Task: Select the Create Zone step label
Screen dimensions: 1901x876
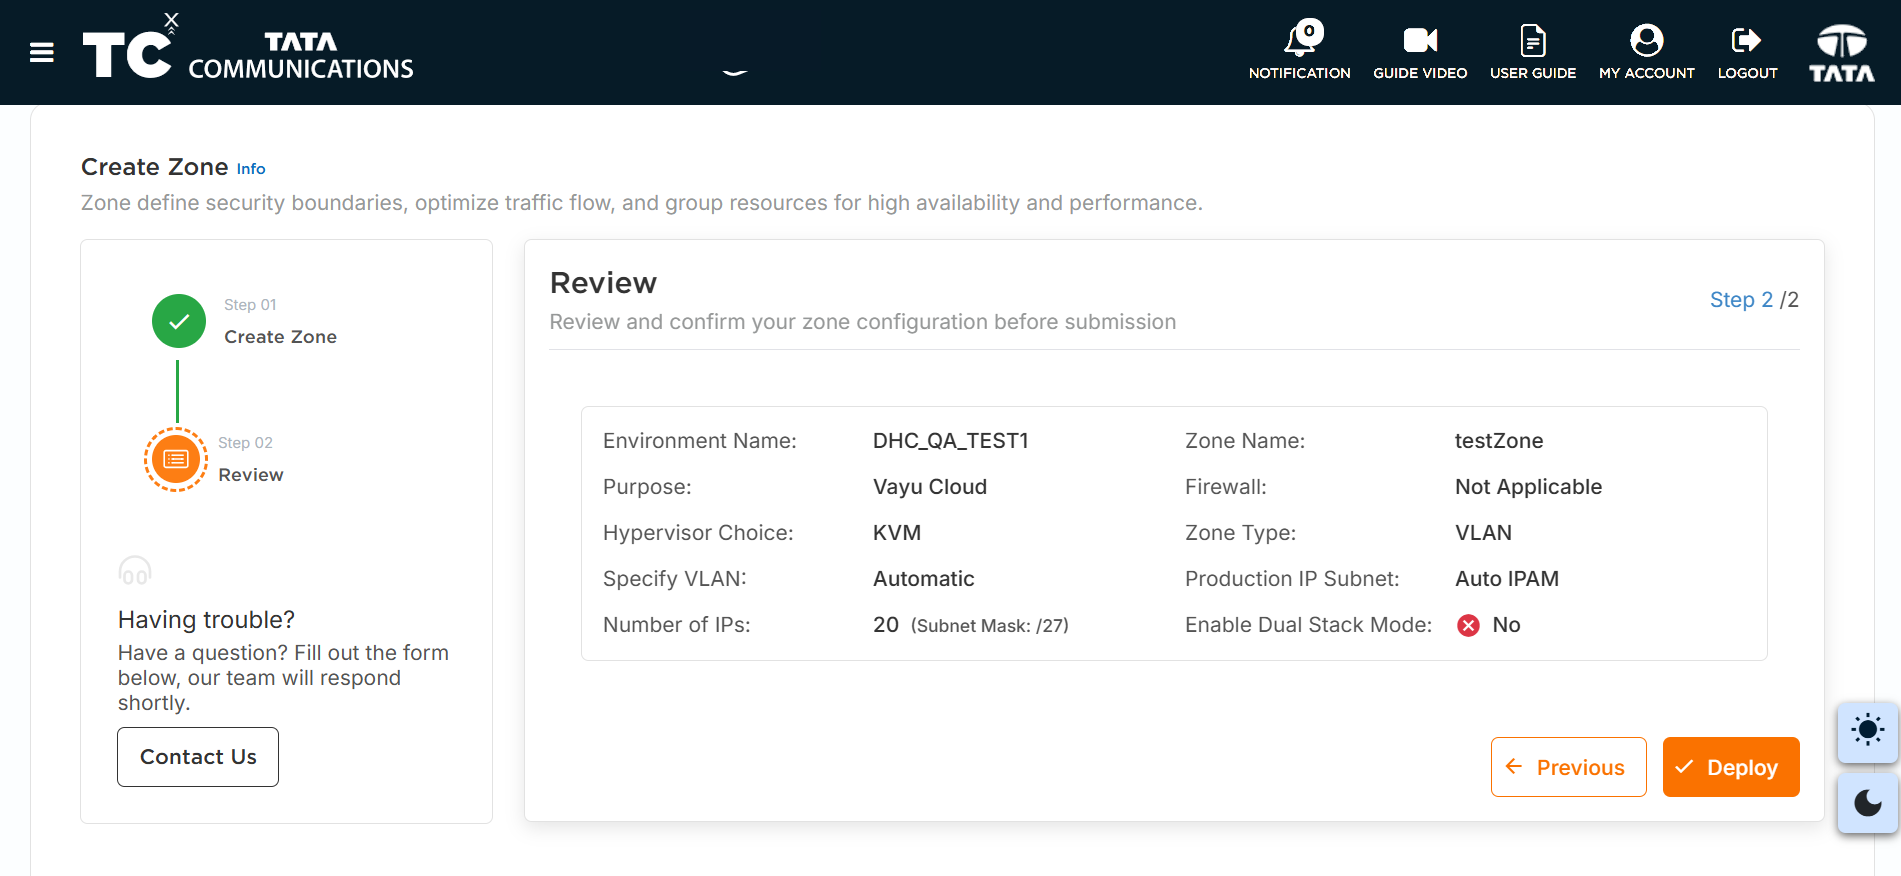Action: pos(280,337)
